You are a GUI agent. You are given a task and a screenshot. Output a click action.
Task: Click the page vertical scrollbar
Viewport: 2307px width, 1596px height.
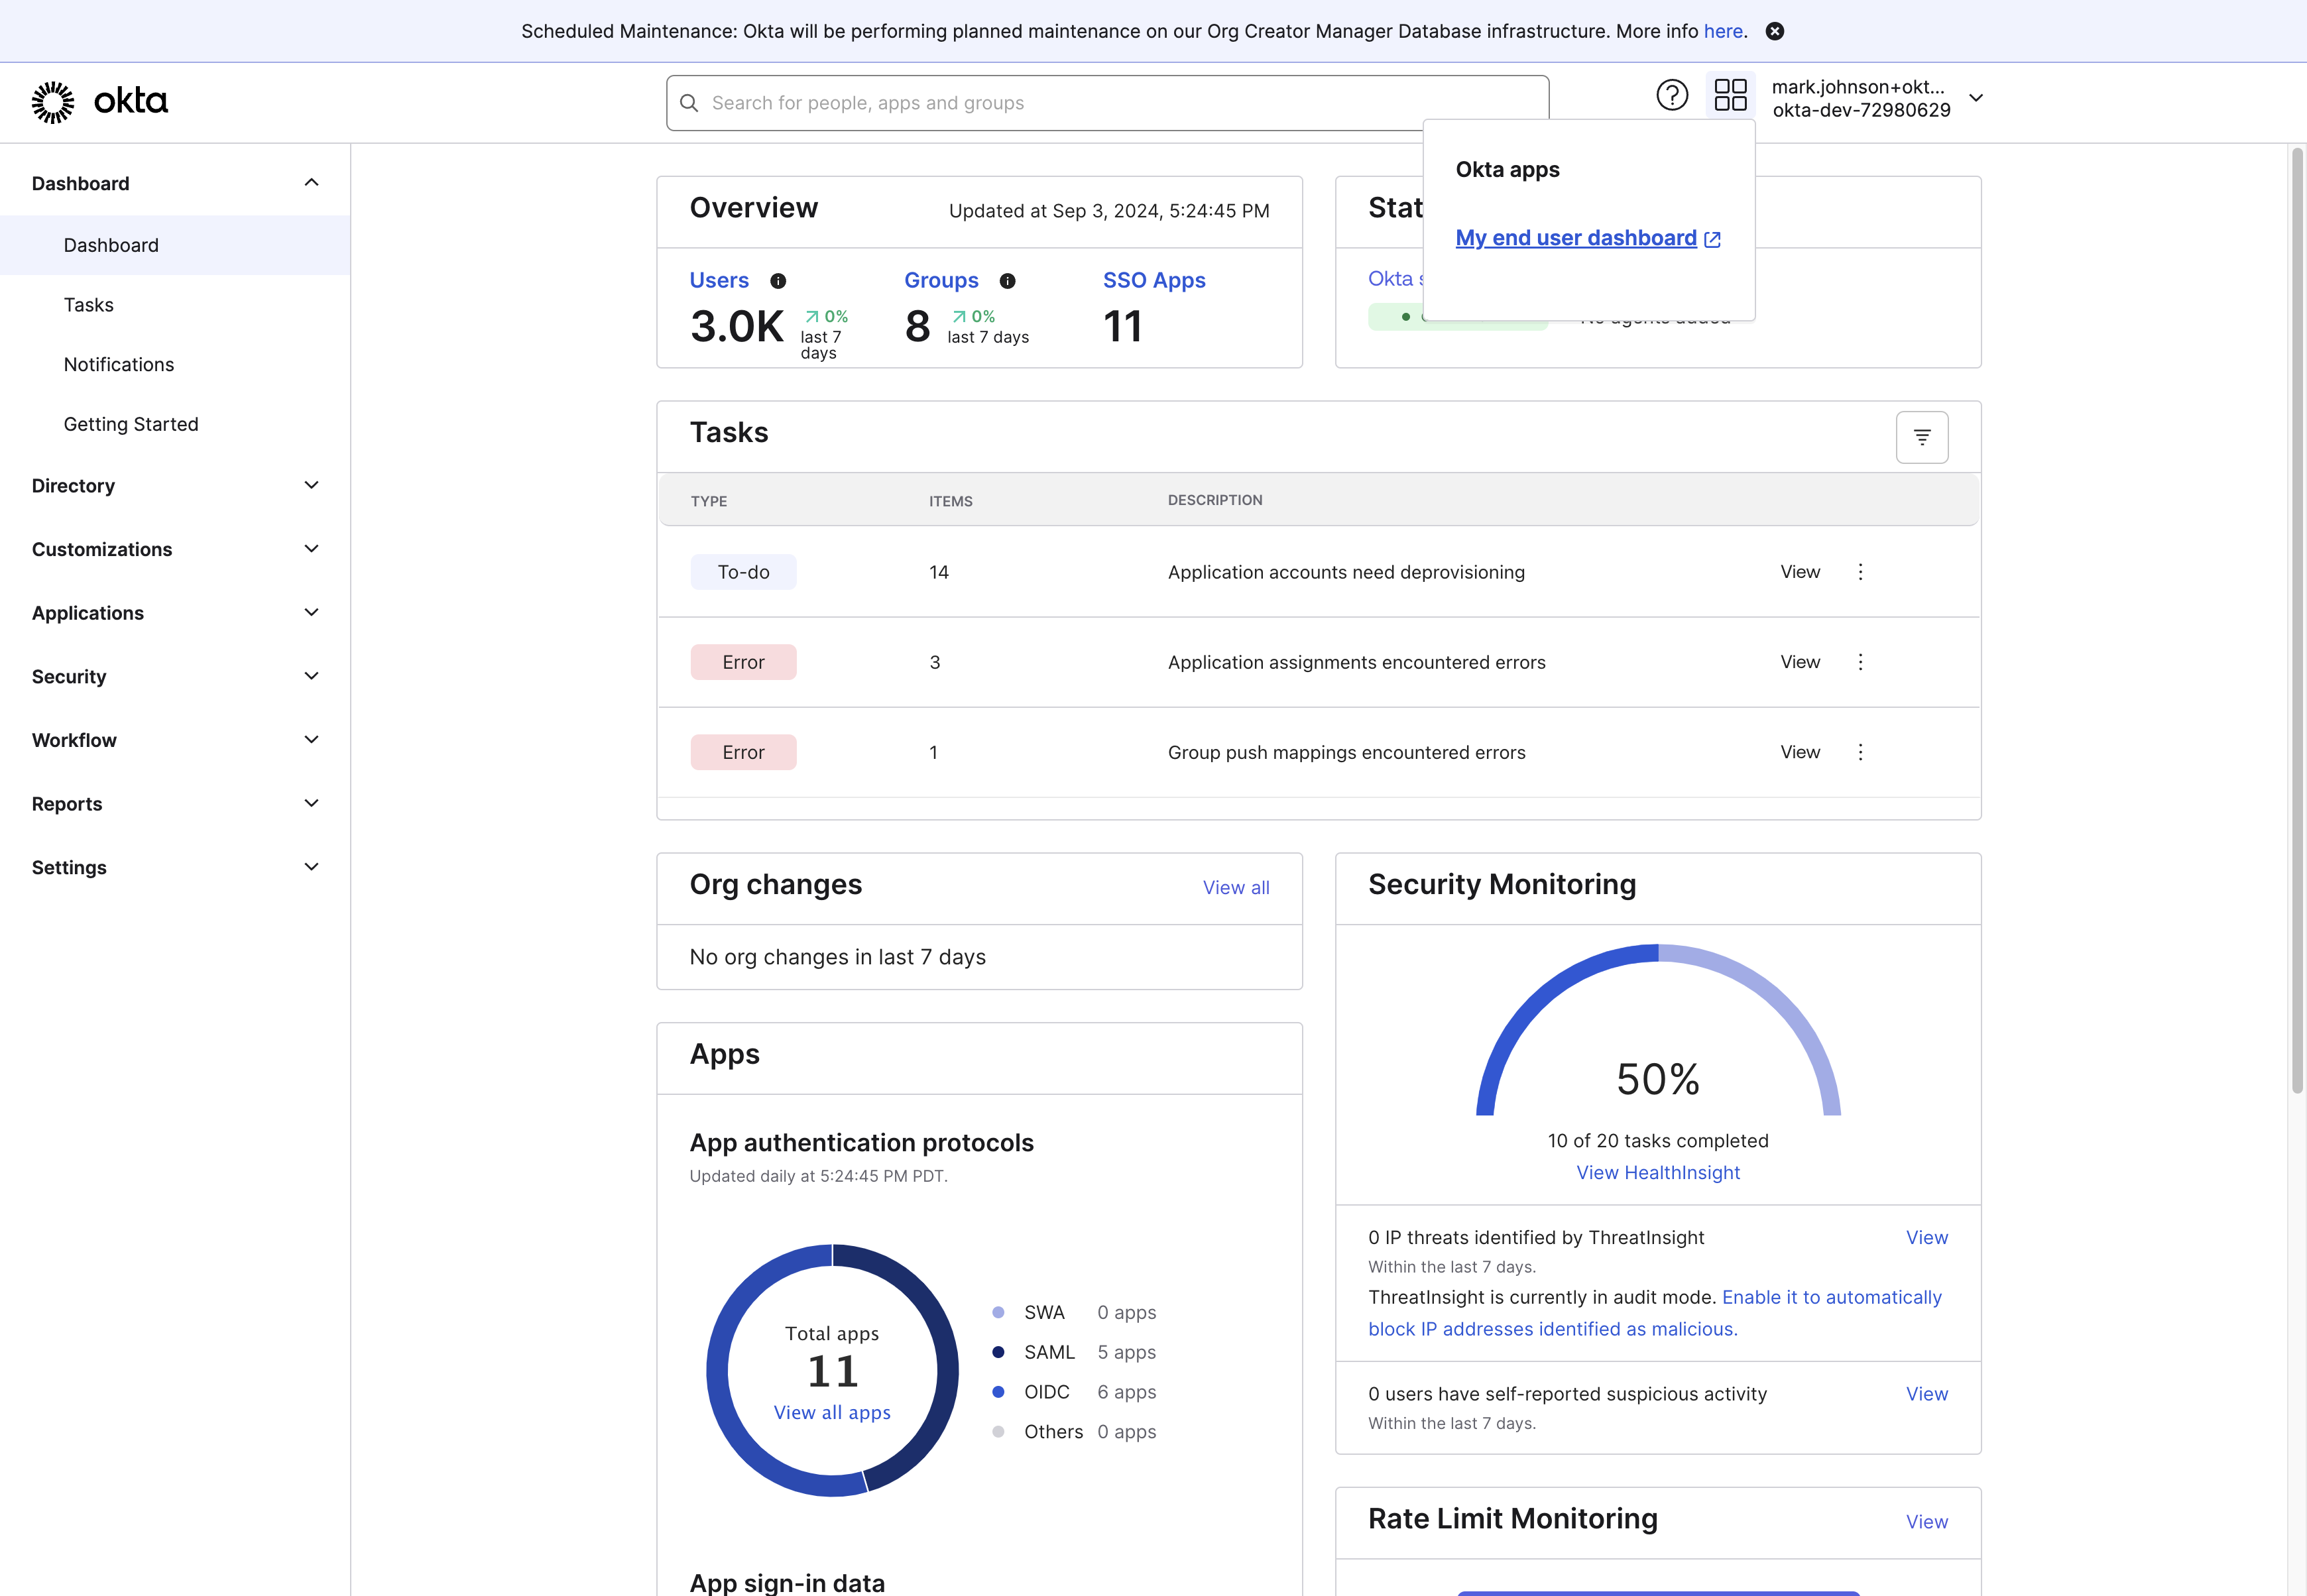tap(2297, 620)
